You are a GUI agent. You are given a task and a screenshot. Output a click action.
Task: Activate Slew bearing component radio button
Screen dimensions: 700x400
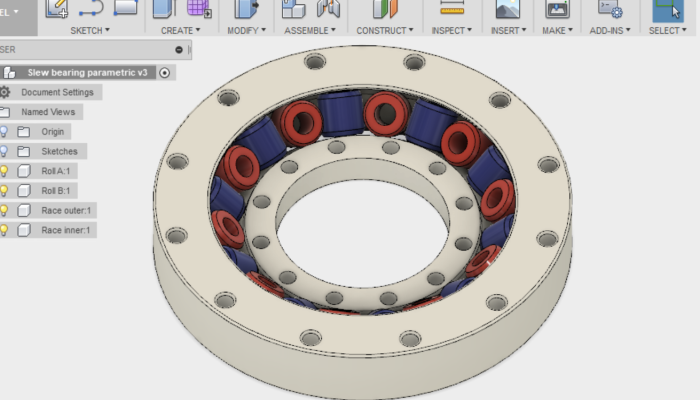tap(165, 73)
